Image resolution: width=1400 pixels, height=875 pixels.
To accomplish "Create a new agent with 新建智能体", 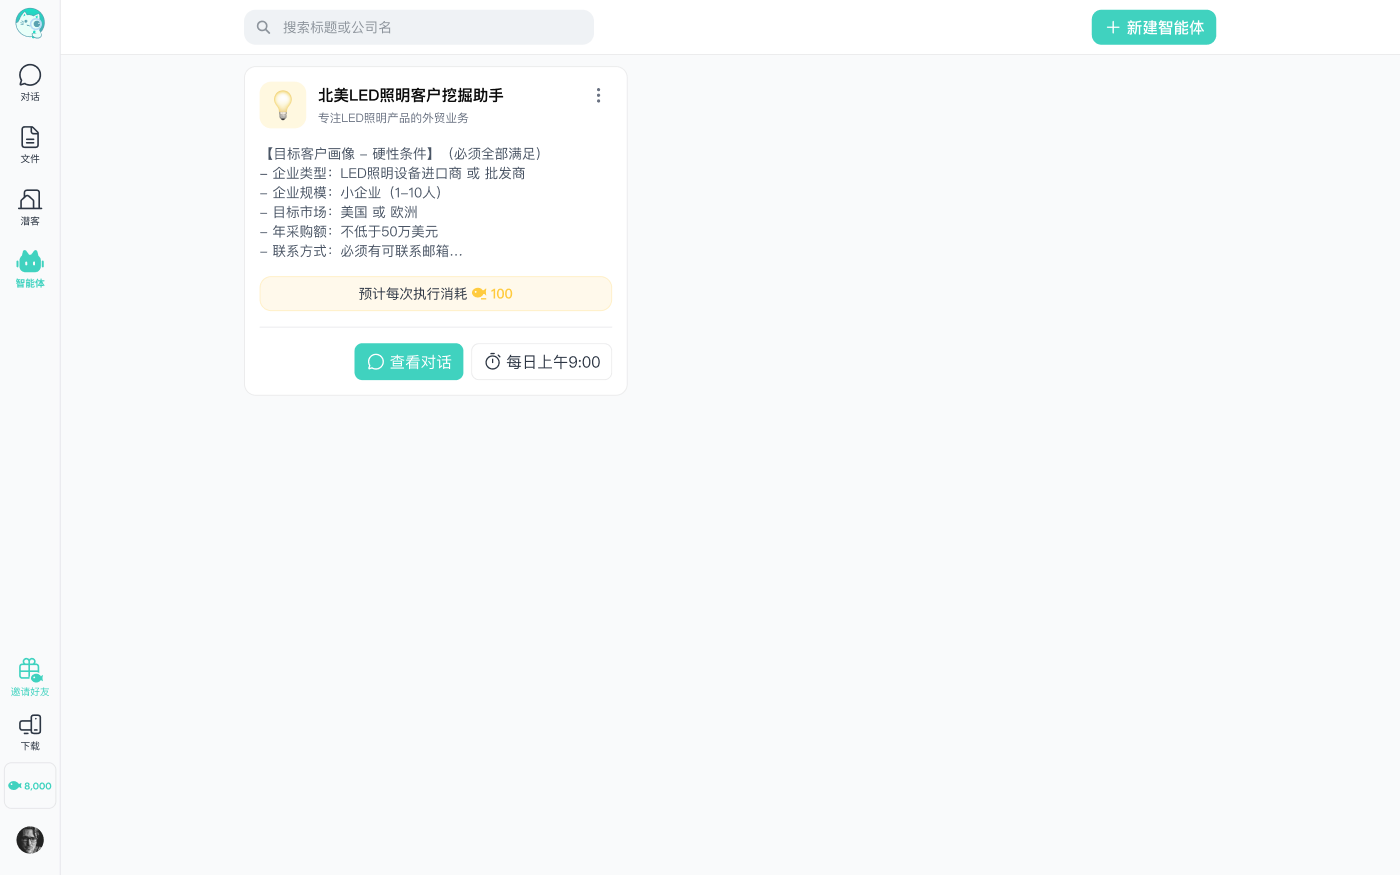I will (1154, 27).
